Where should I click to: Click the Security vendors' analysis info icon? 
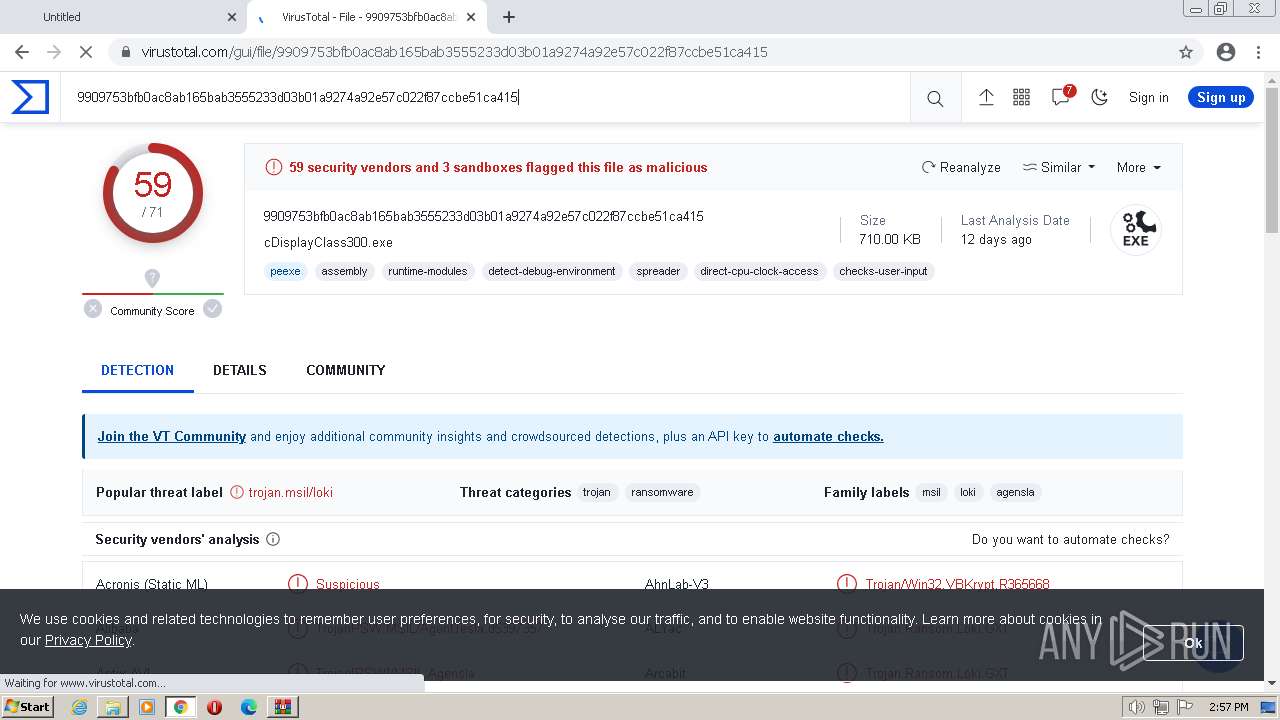pyautogui.click(x=273, y=539)
